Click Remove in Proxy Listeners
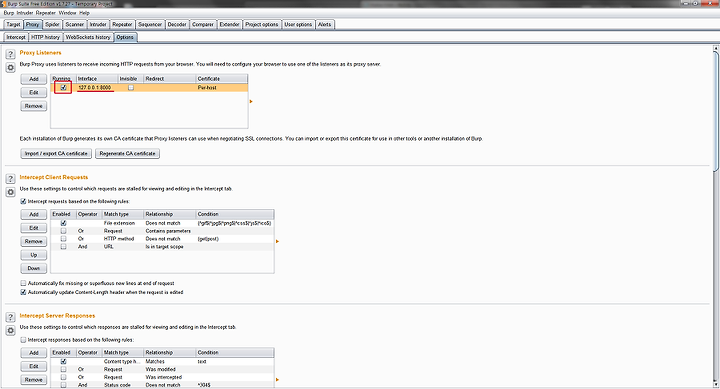 tap(34, 106)
